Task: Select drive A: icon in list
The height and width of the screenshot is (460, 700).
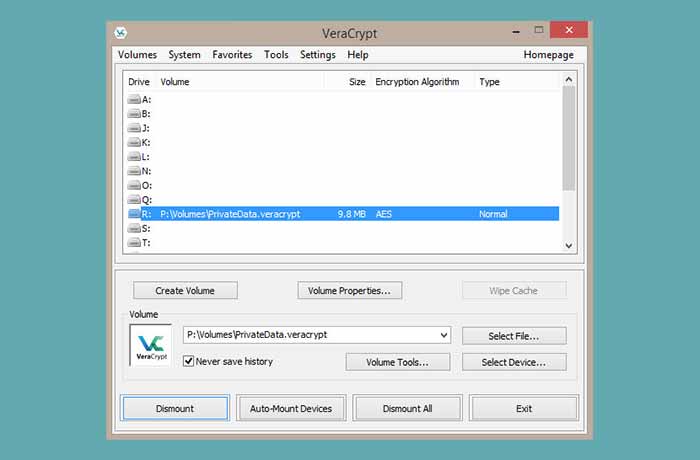Action: pyautogui.click(x=134, y=99)
